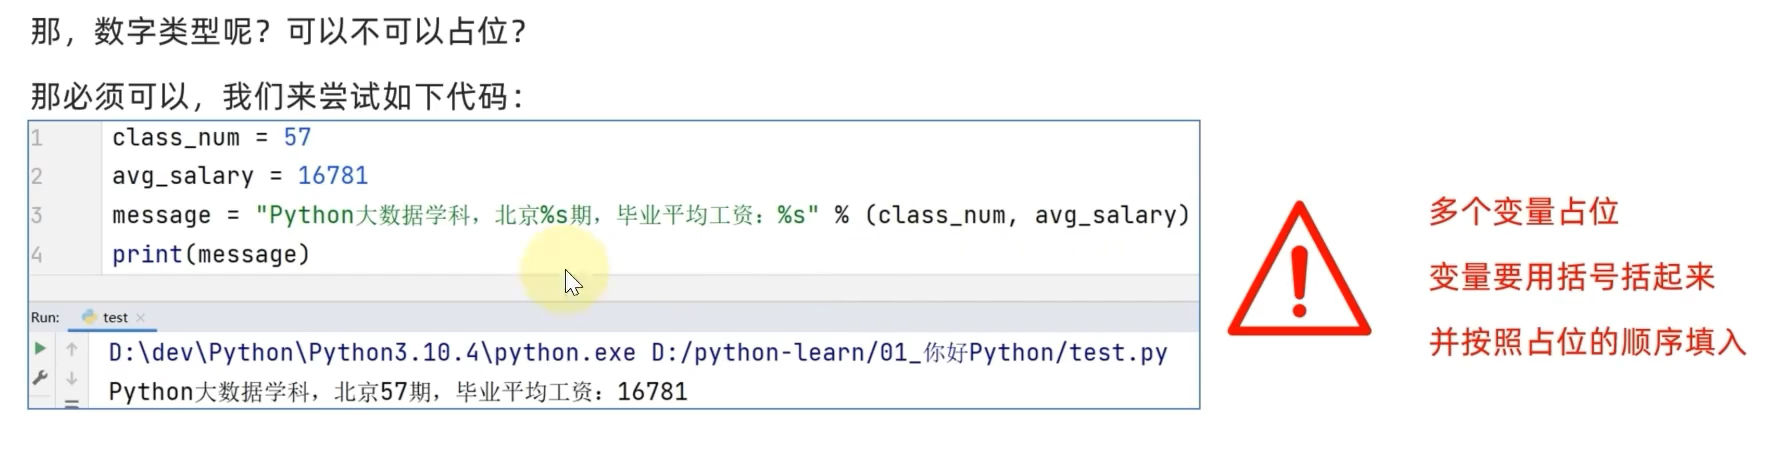Click the soft-wrap icon below down arrow
The width and height of the screenshot is (1769, 467).
(72, 403)
